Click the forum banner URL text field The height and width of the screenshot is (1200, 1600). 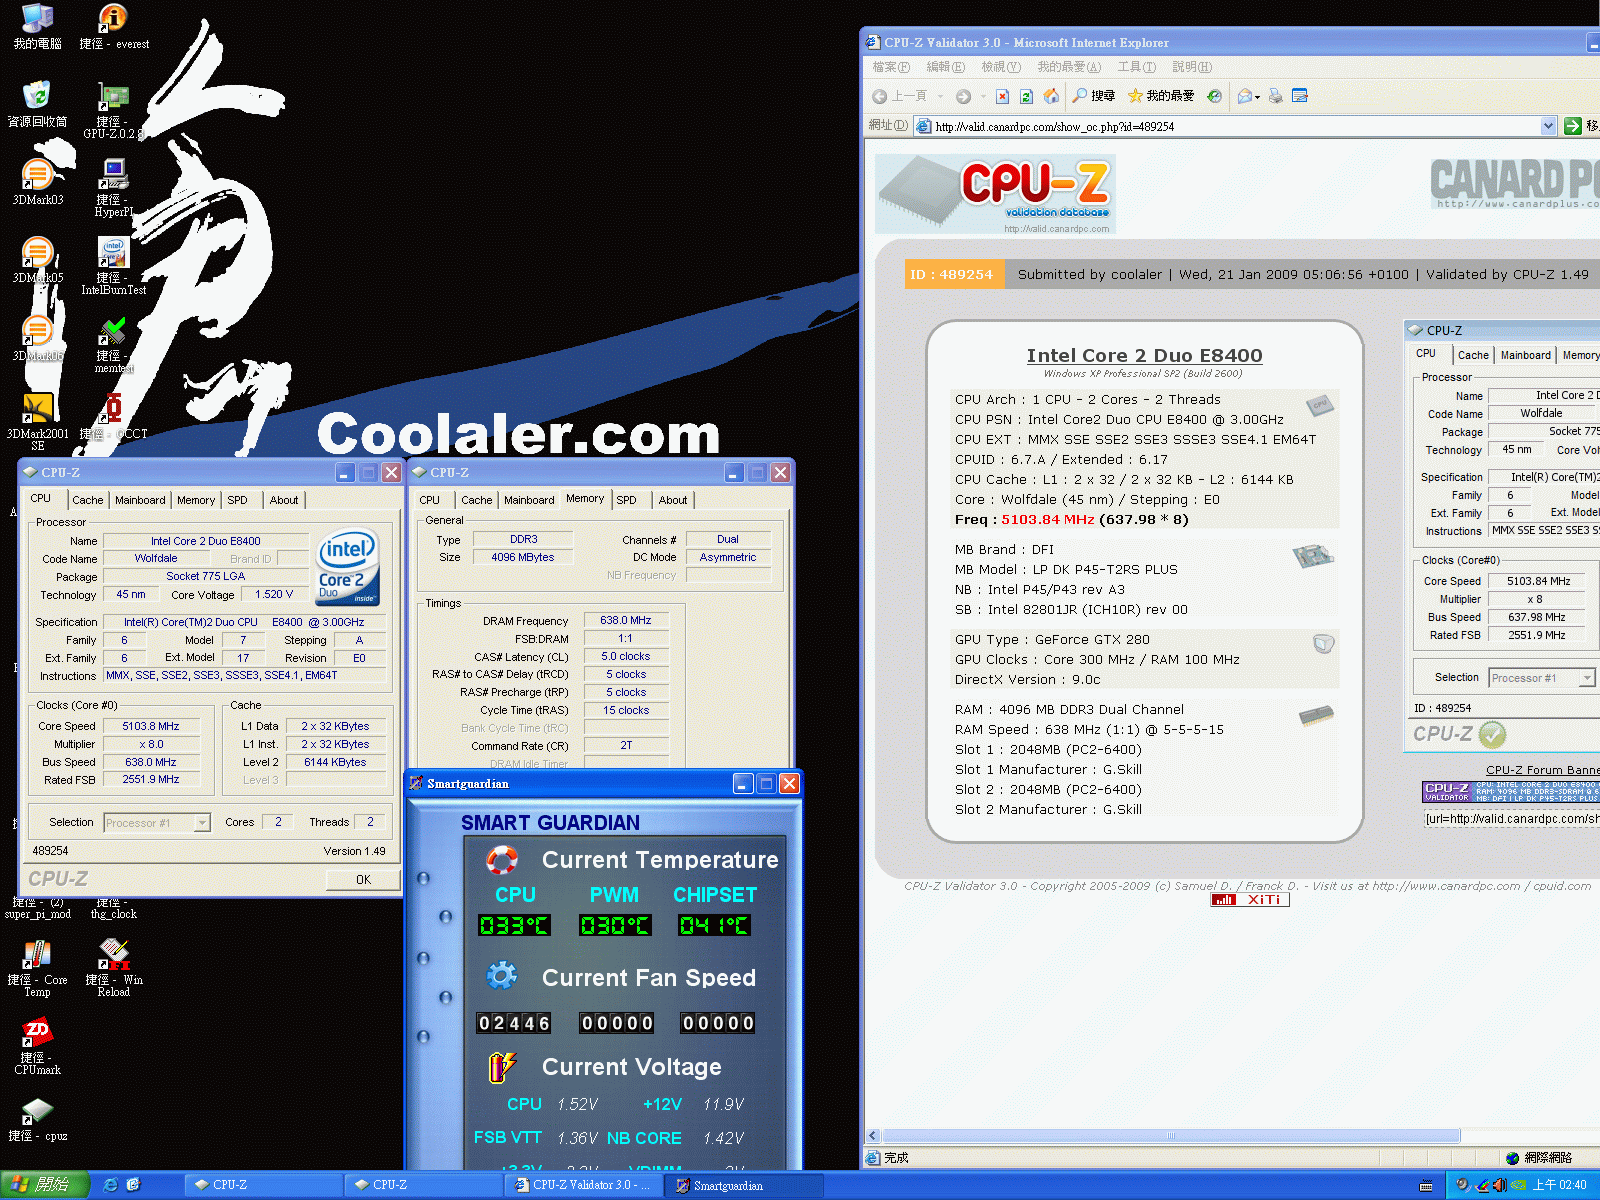coord(1511,819)
